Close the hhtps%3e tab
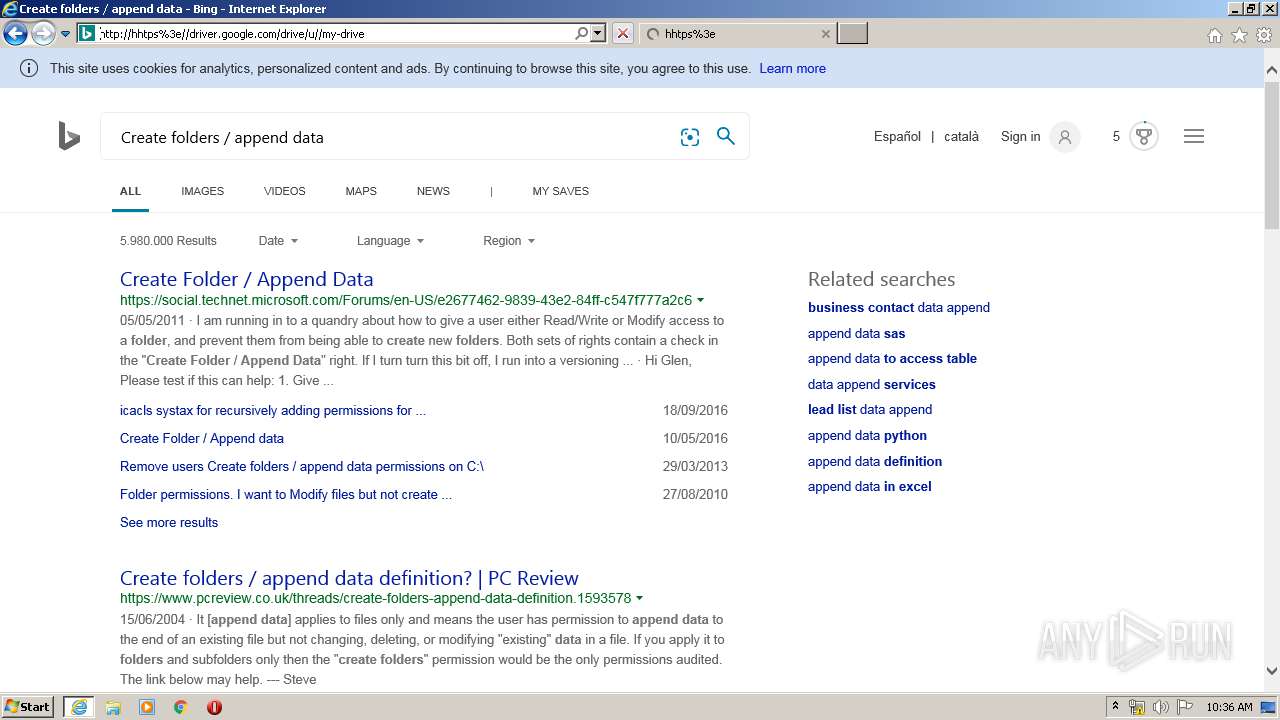This screenshot has width=1280, height=720. pos(826,34)
